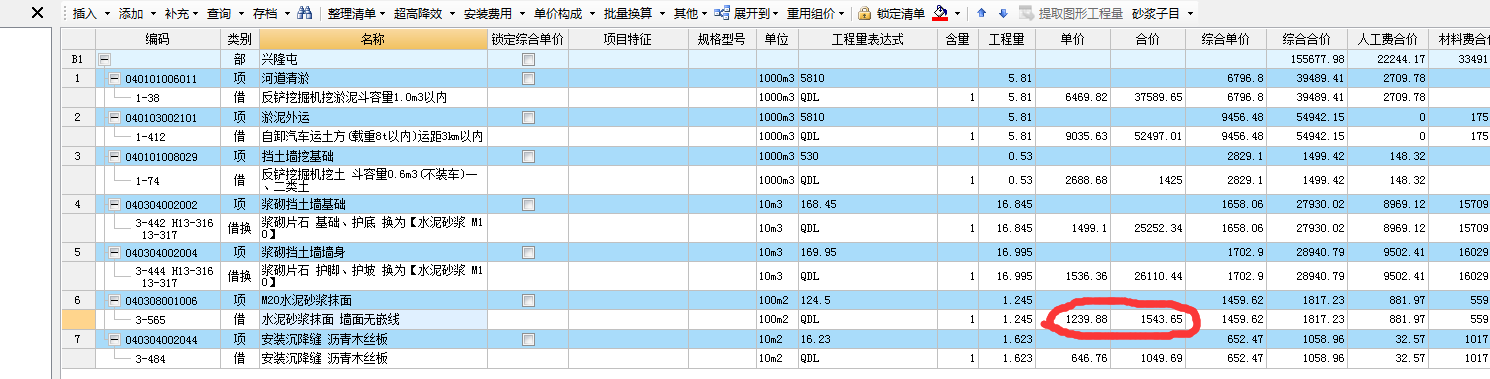Click the binoculars find icon
Viewport: 1490px width, 379px height.
coord(304,14)
